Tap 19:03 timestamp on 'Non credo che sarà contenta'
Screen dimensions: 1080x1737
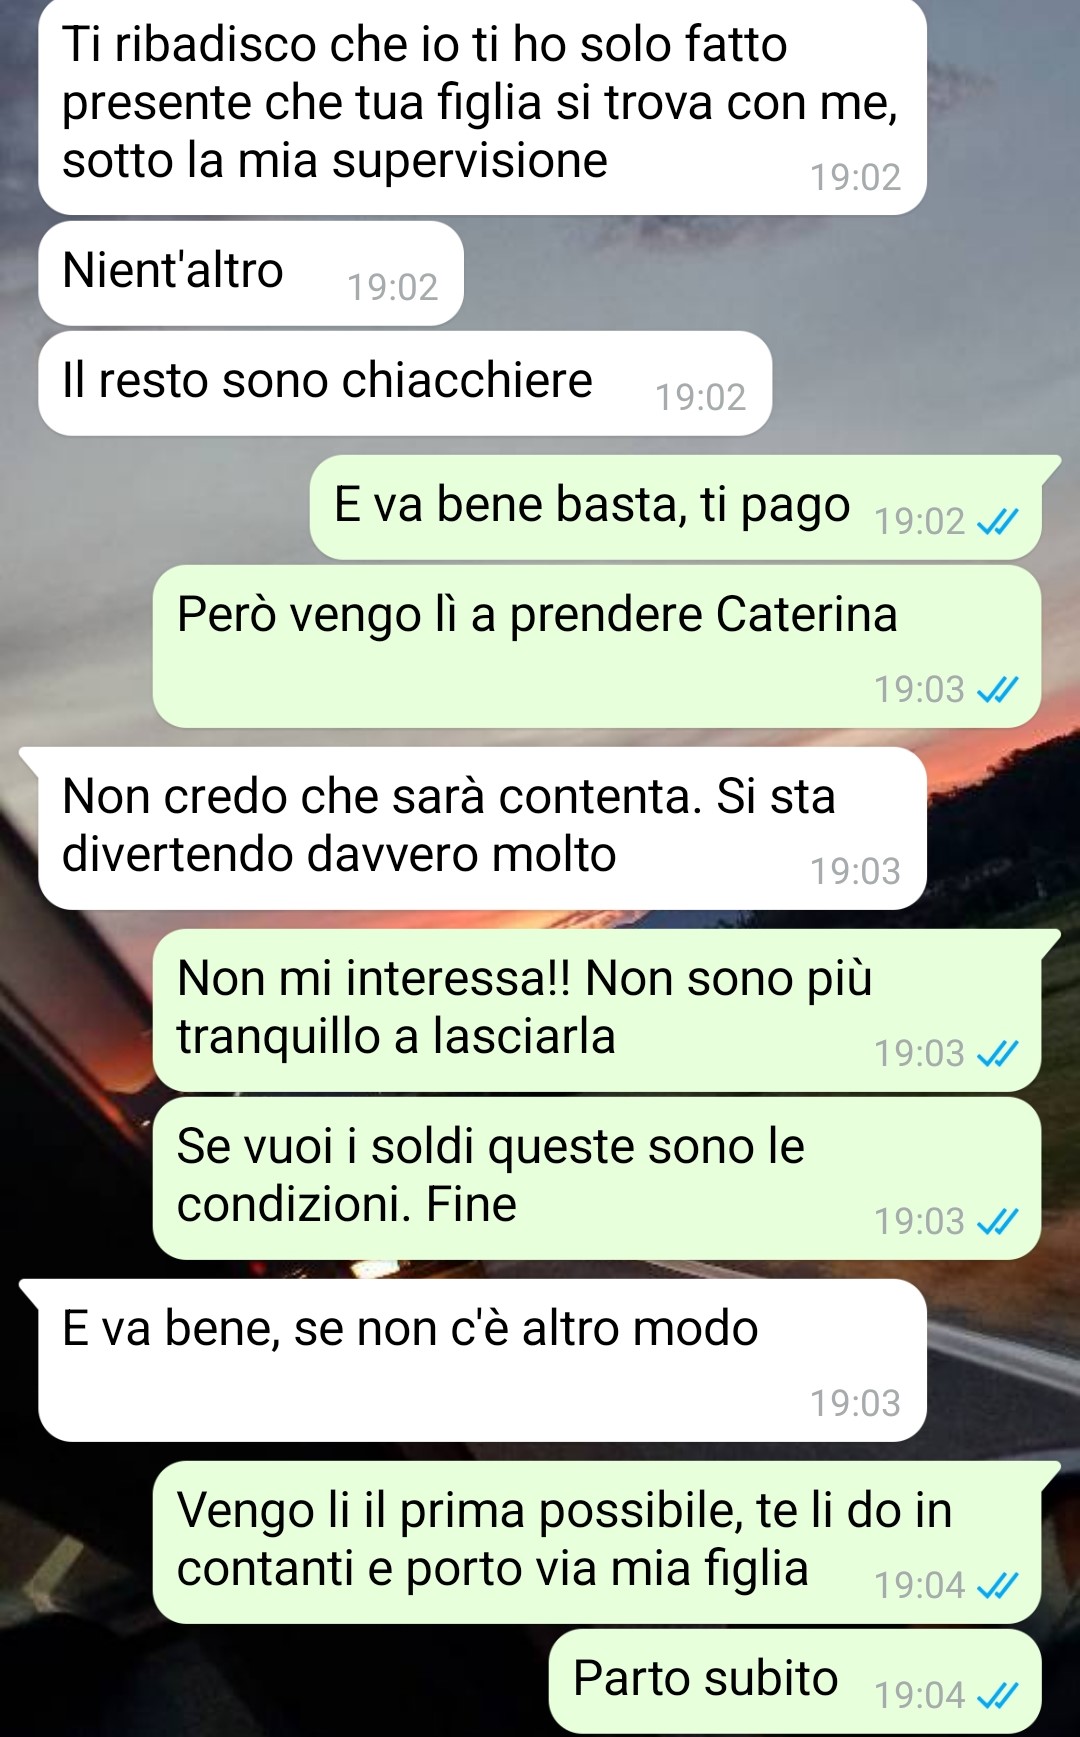[x=855, y=871]
